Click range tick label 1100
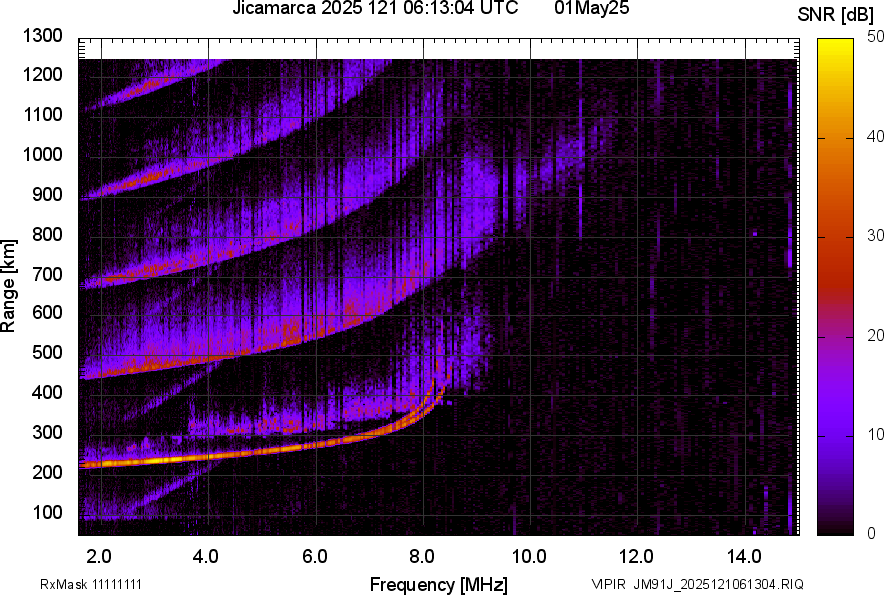The height and width of the screenshot is (595, 884). (x=42, y=114)
